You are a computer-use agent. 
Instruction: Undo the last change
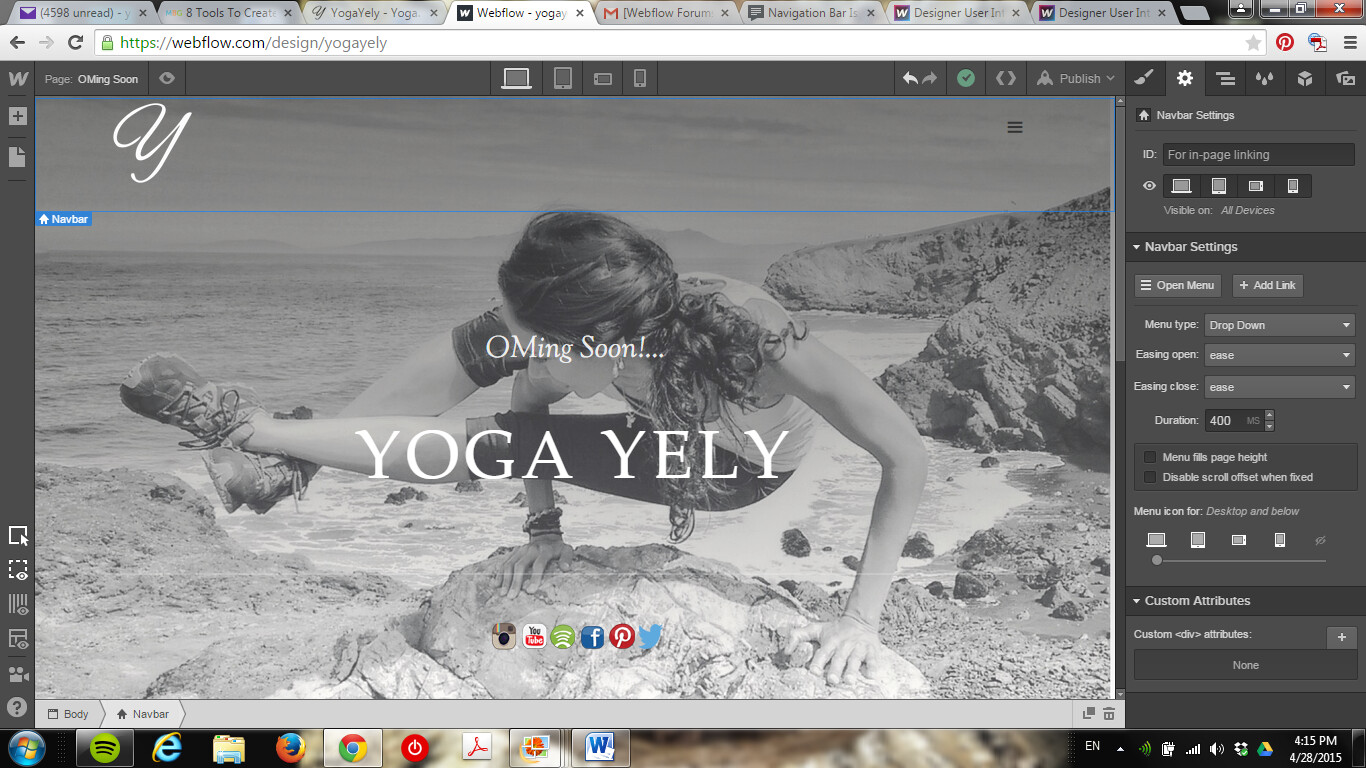(910, 78)
